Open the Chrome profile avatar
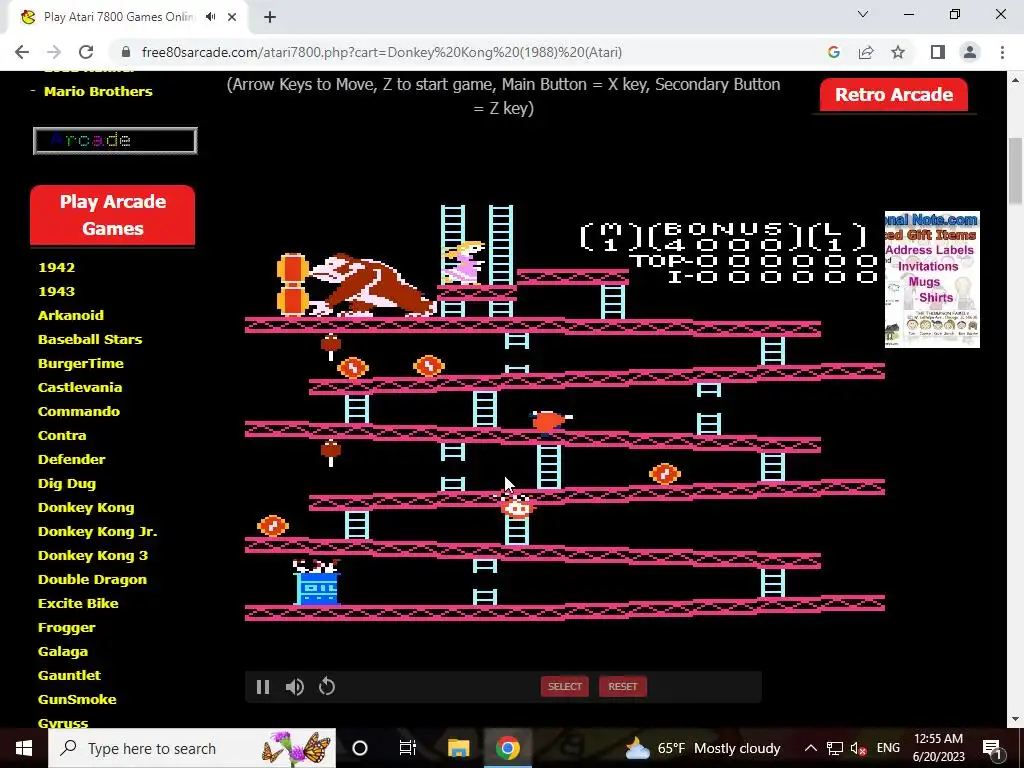 (970, 52)
